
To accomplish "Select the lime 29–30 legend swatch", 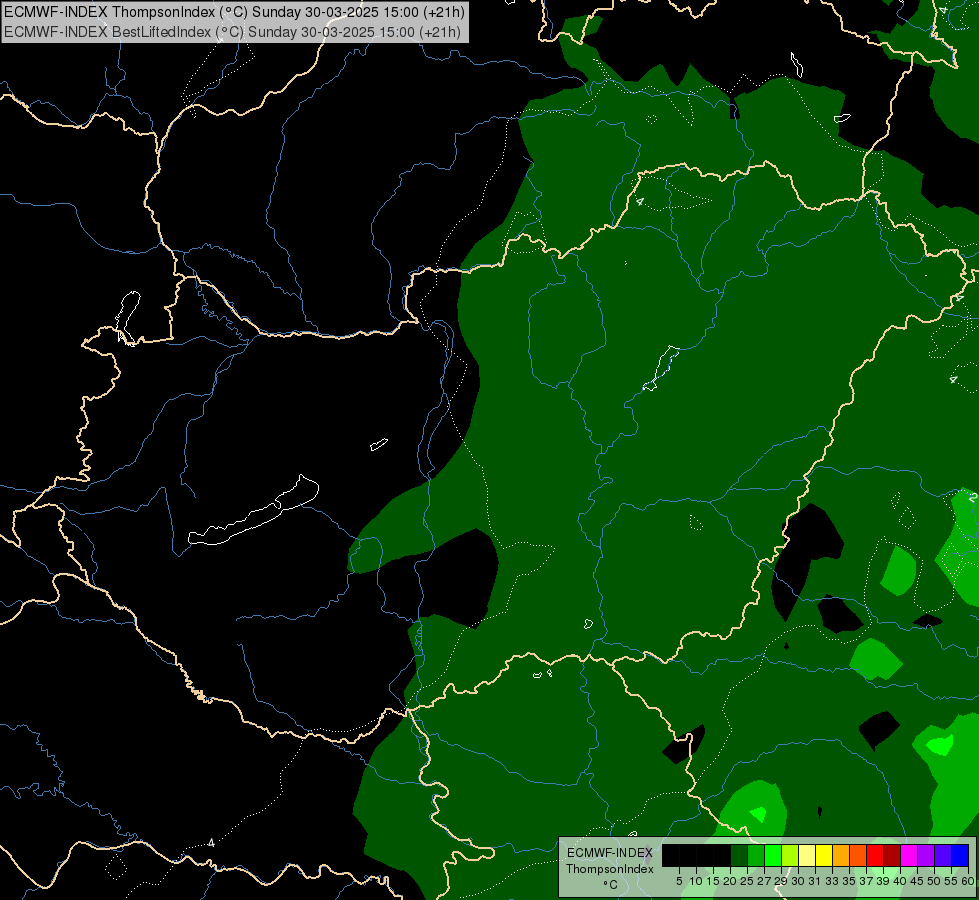I will tap(790, 855).
